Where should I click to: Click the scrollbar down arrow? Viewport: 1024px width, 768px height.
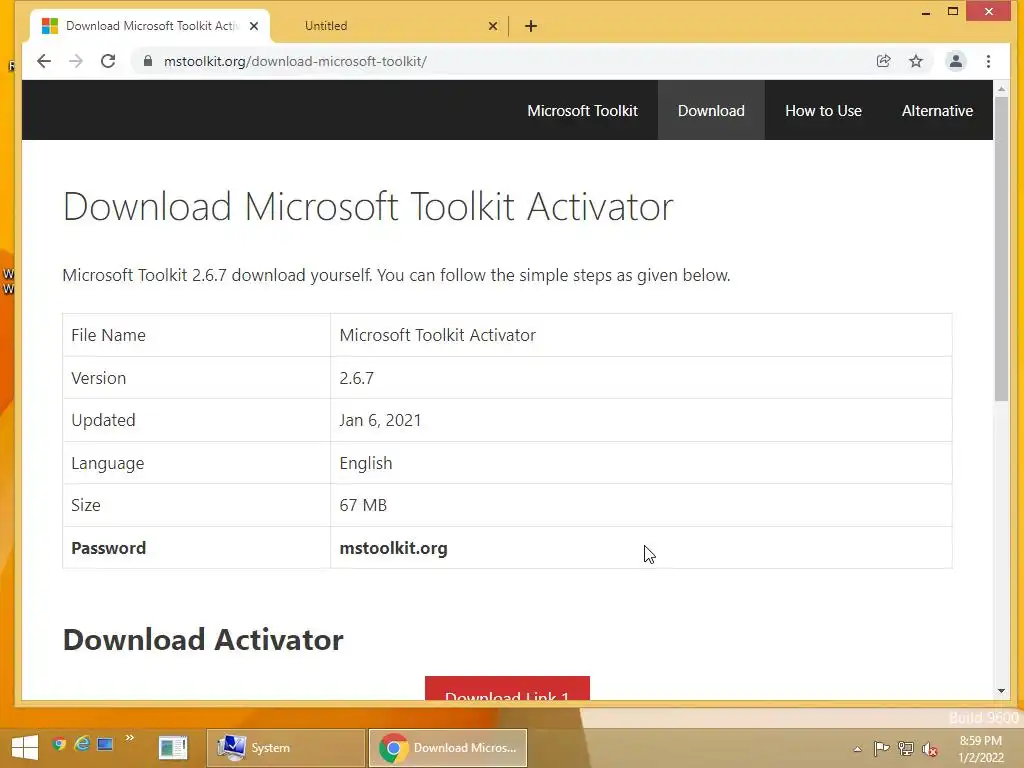(x=1002, y=691)
